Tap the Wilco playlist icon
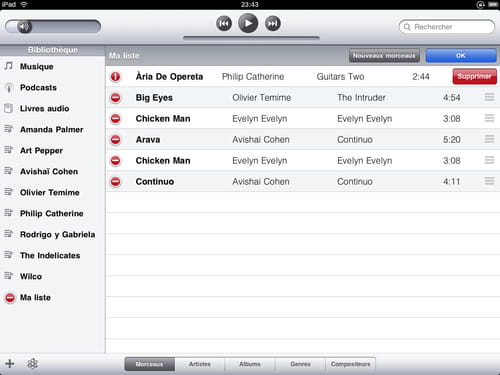This screenshot has width=500, height=375. (x=8, y=276)
